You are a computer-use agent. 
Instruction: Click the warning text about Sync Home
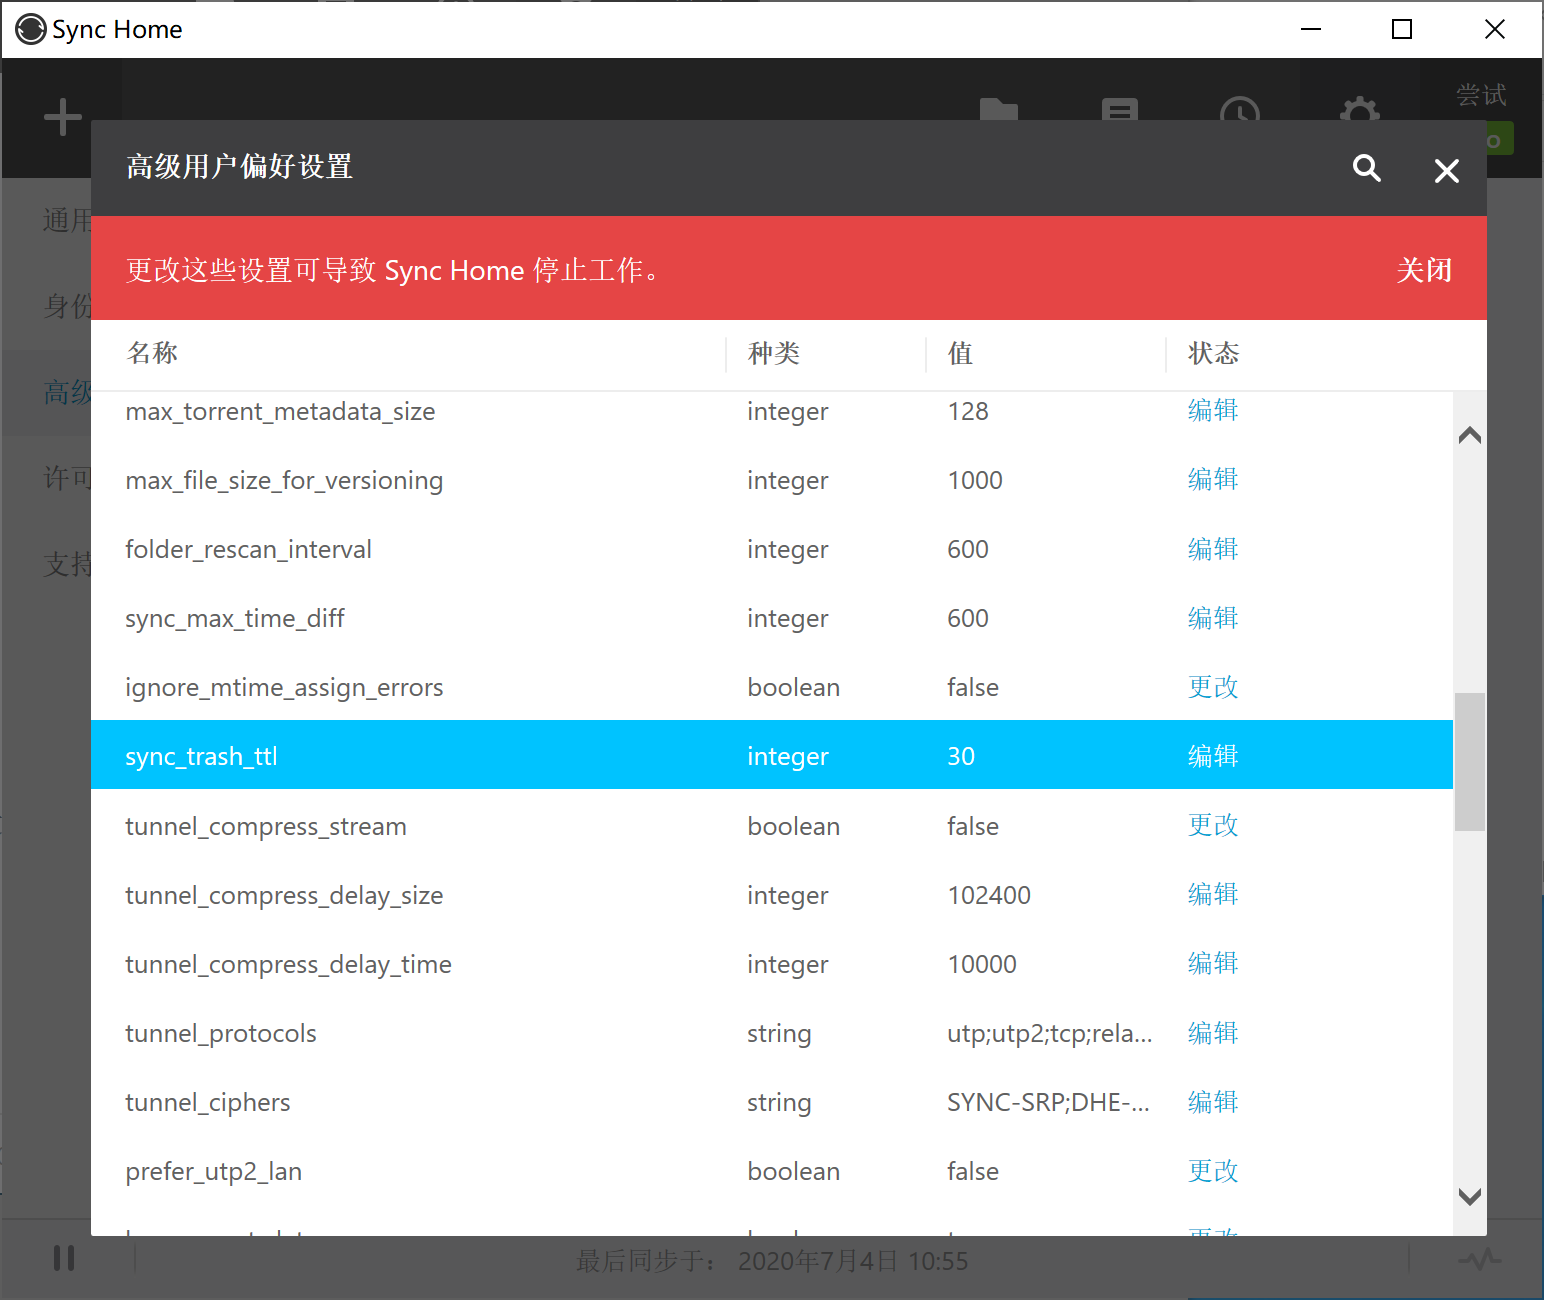tap(393, 270)
